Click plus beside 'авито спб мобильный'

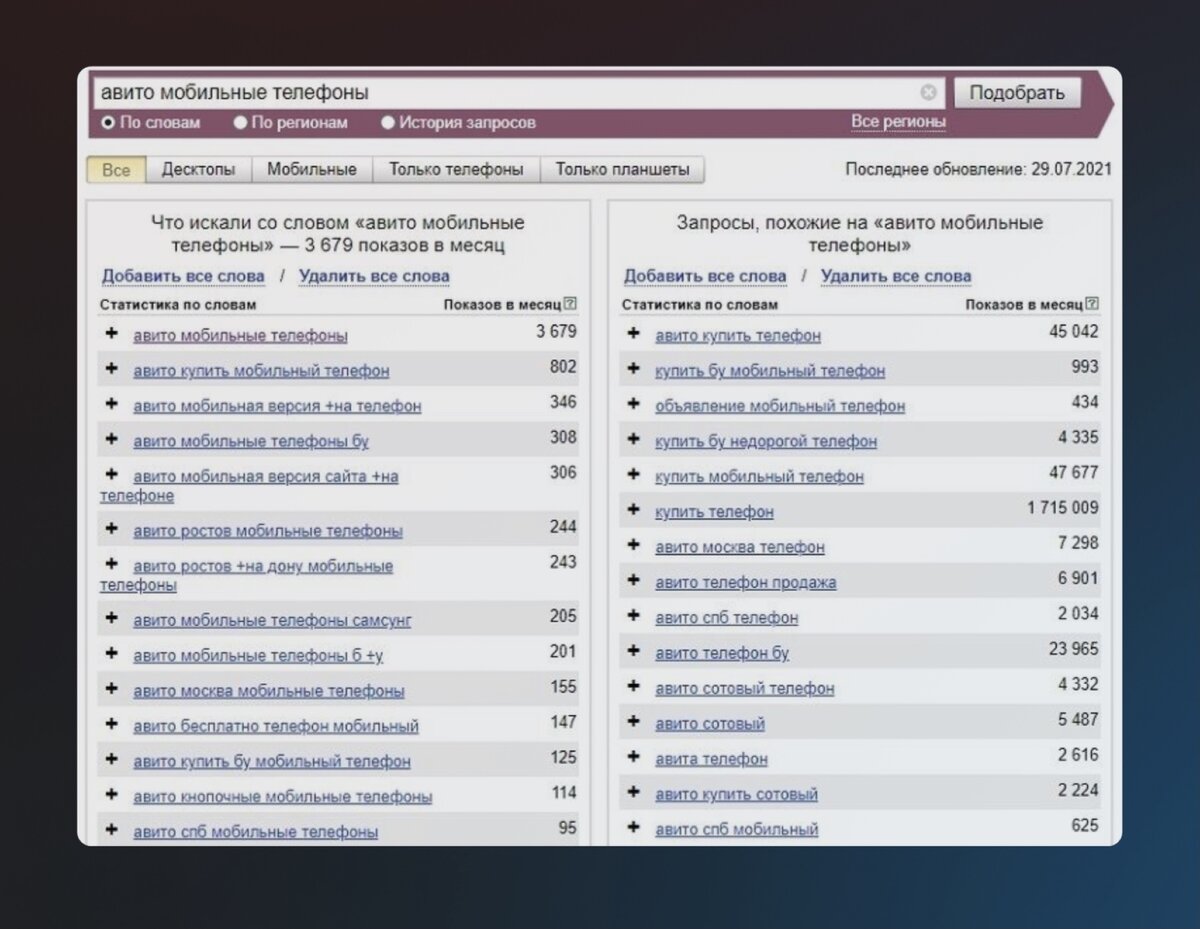click(633, 827)
